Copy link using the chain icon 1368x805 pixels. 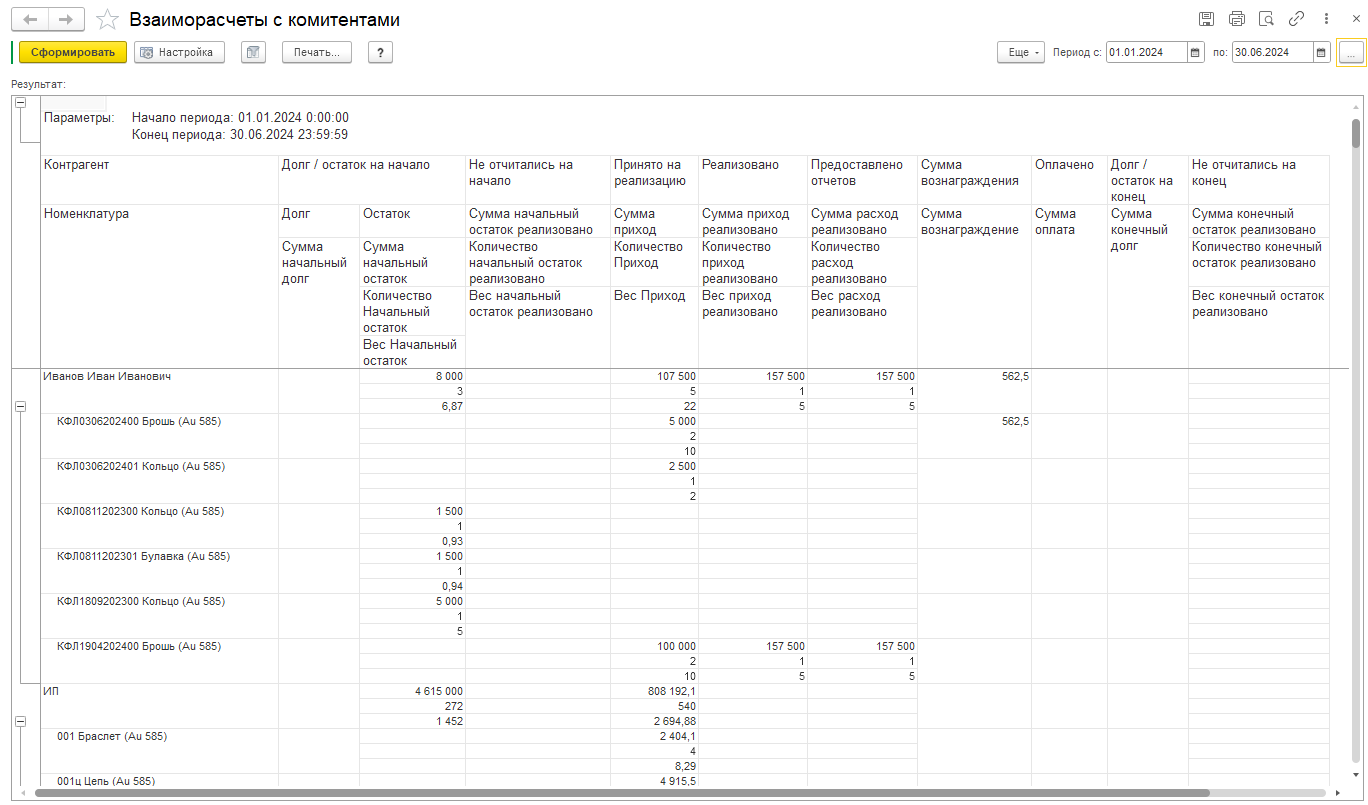[x=1296, y=19]
